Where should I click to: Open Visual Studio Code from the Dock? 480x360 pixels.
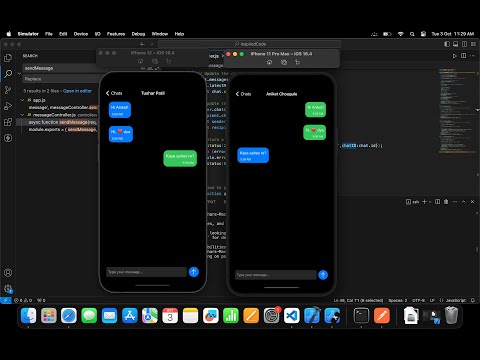(x=292, y=315)
